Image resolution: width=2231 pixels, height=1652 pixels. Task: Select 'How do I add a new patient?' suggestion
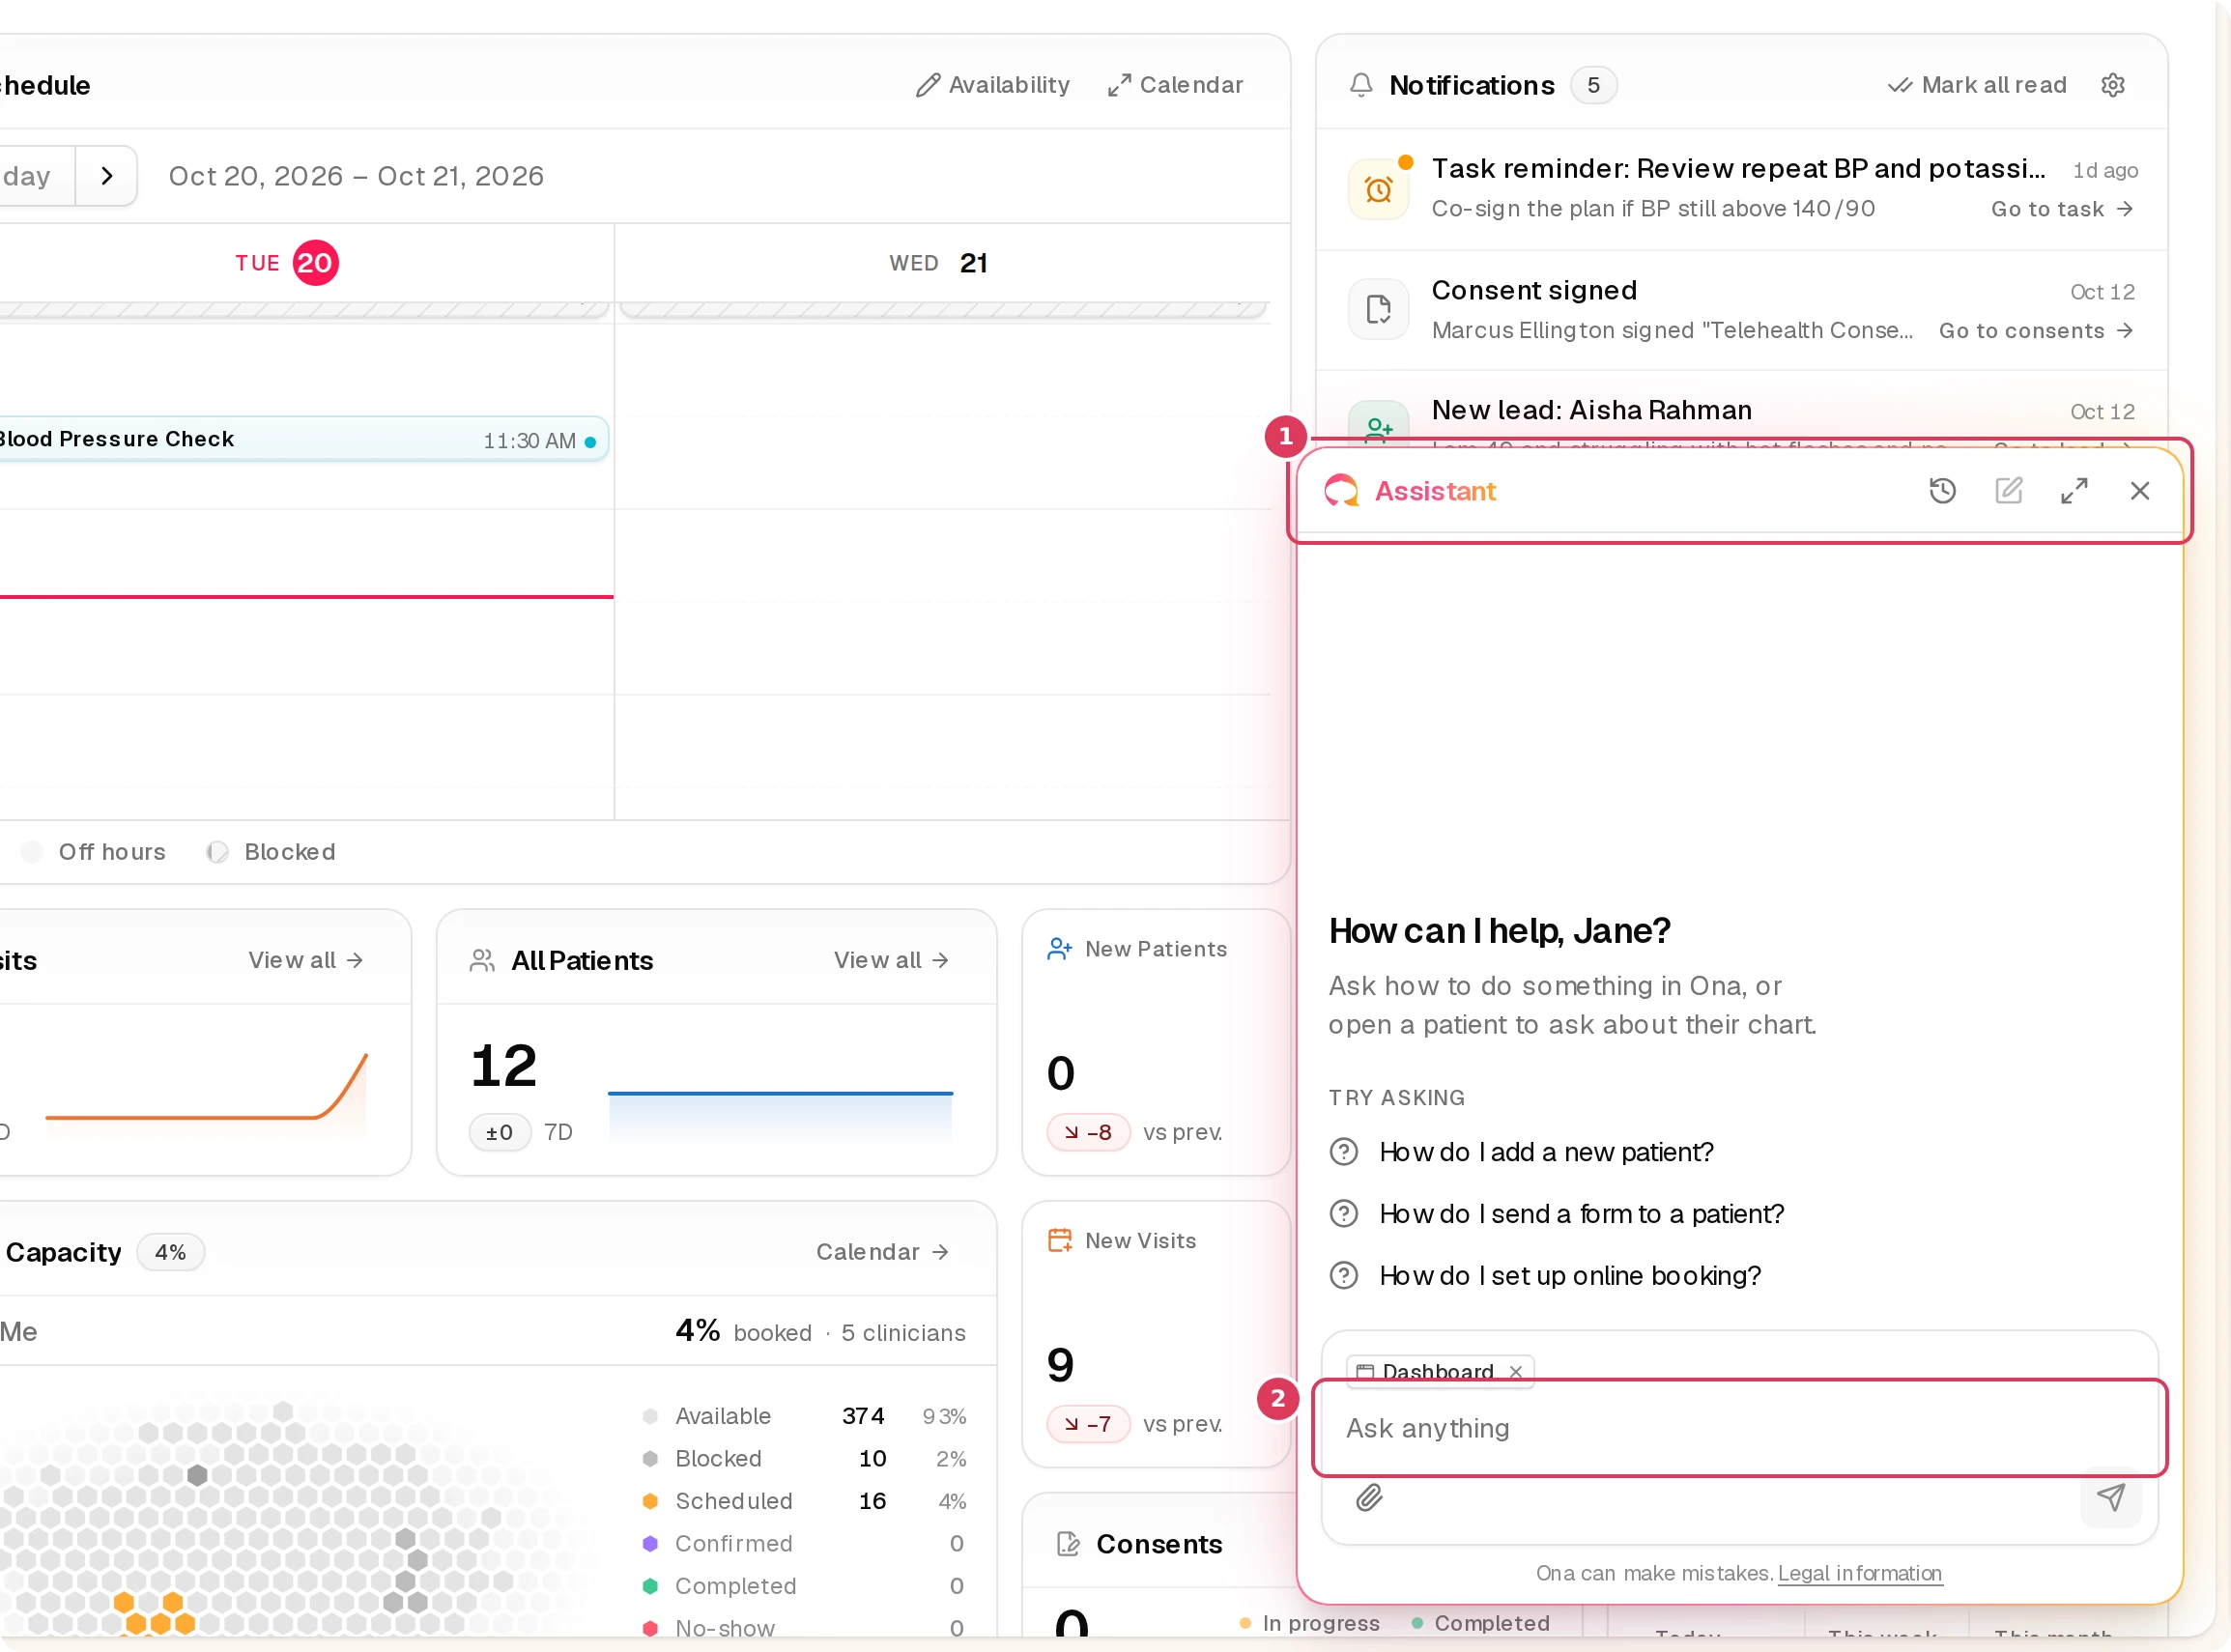[x=1545, y=1152]
